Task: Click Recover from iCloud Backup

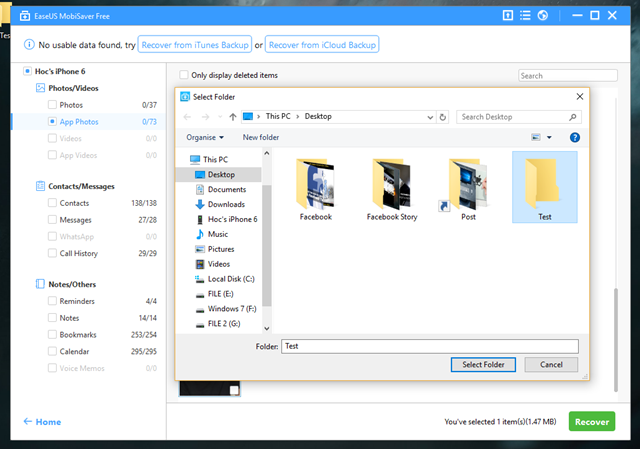Action: click(x=322, y=44)
